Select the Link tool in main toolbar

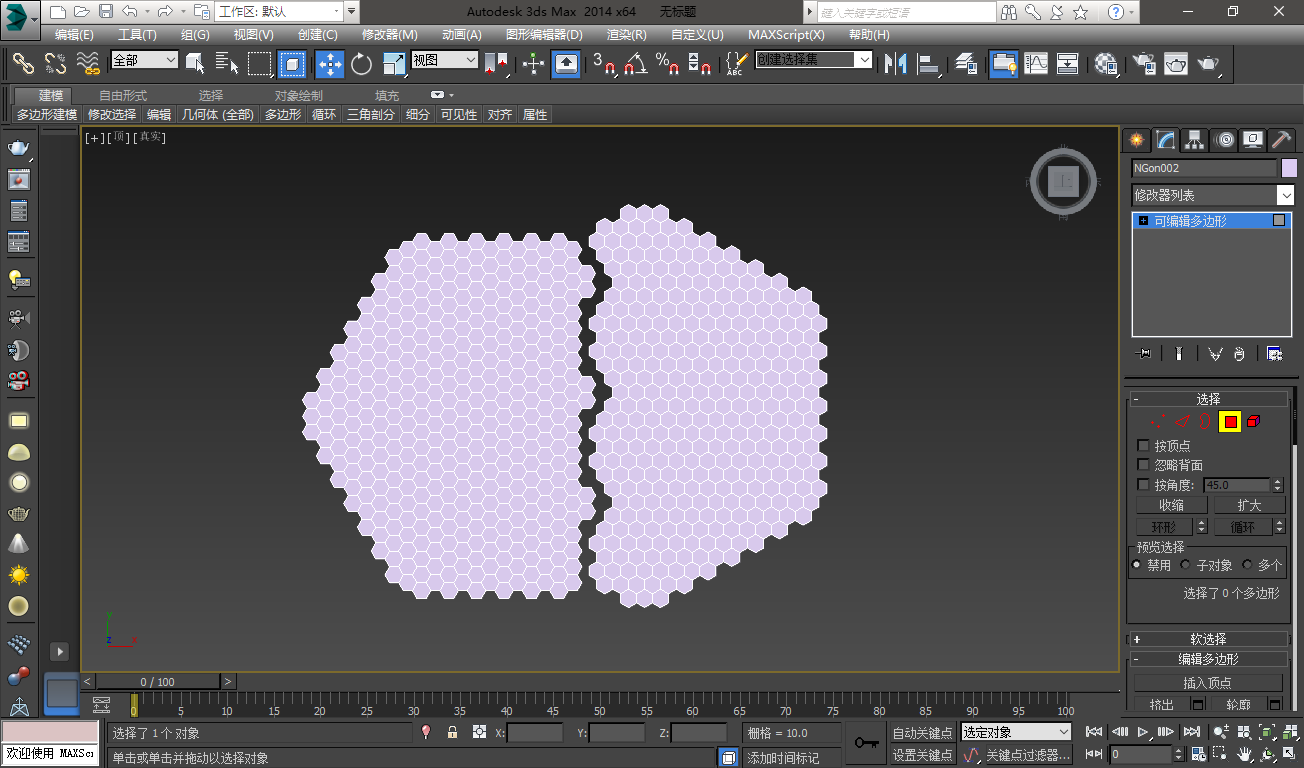pos(23,63)
